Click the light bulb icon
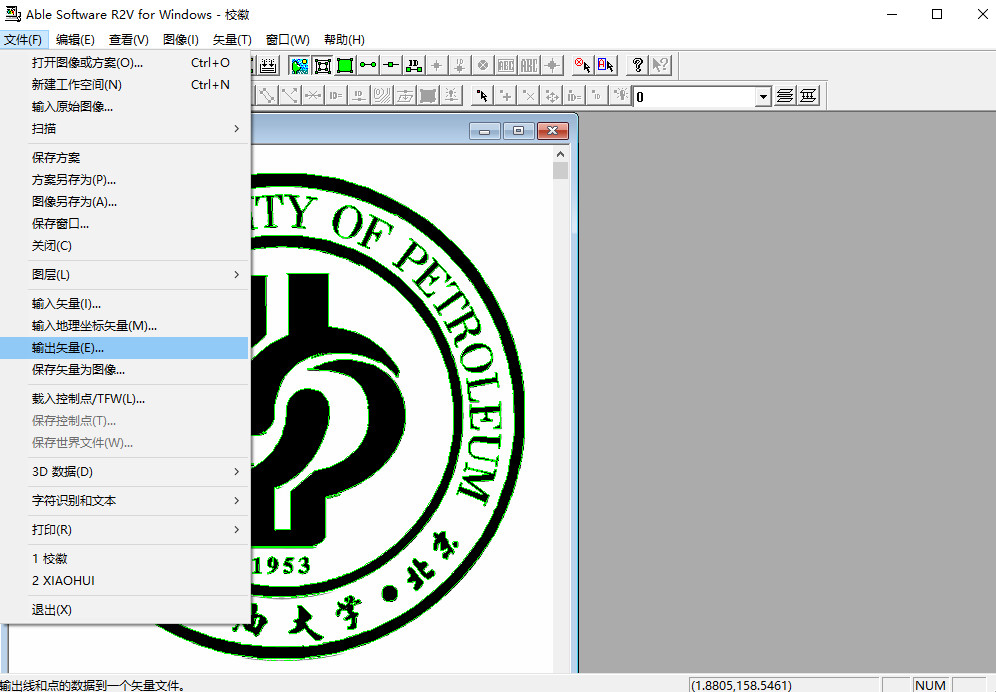996x692 pixels. [619, 96]
